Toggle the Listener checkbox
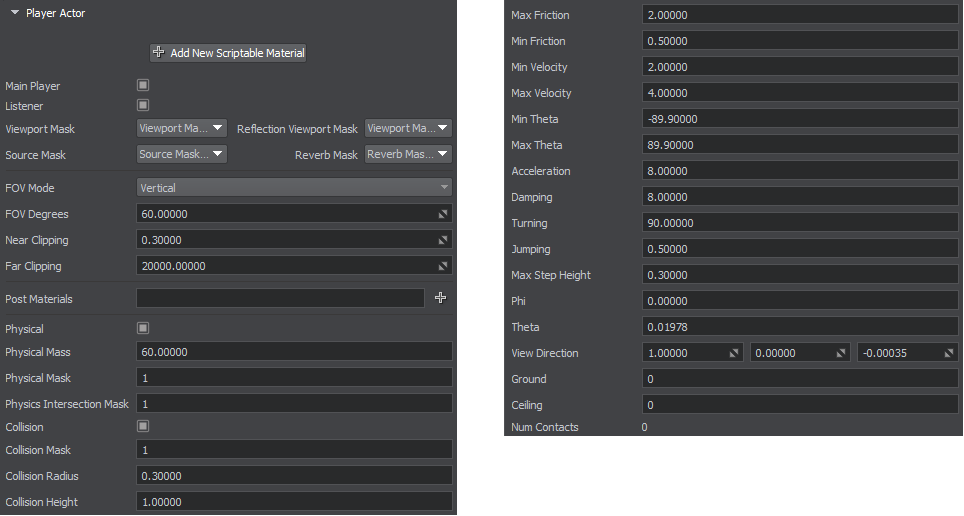This screenshot has height=516, width=964. point(143,105)
